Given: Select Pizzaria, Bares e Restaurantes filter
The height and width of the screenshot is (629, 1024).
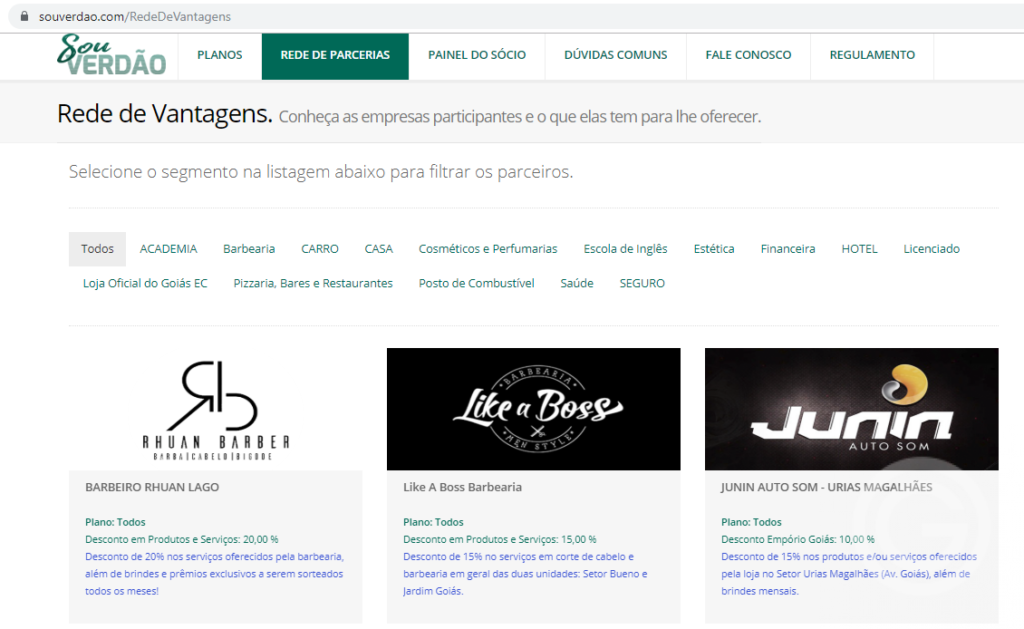Looking at the screenshot, I should point(313,283).
